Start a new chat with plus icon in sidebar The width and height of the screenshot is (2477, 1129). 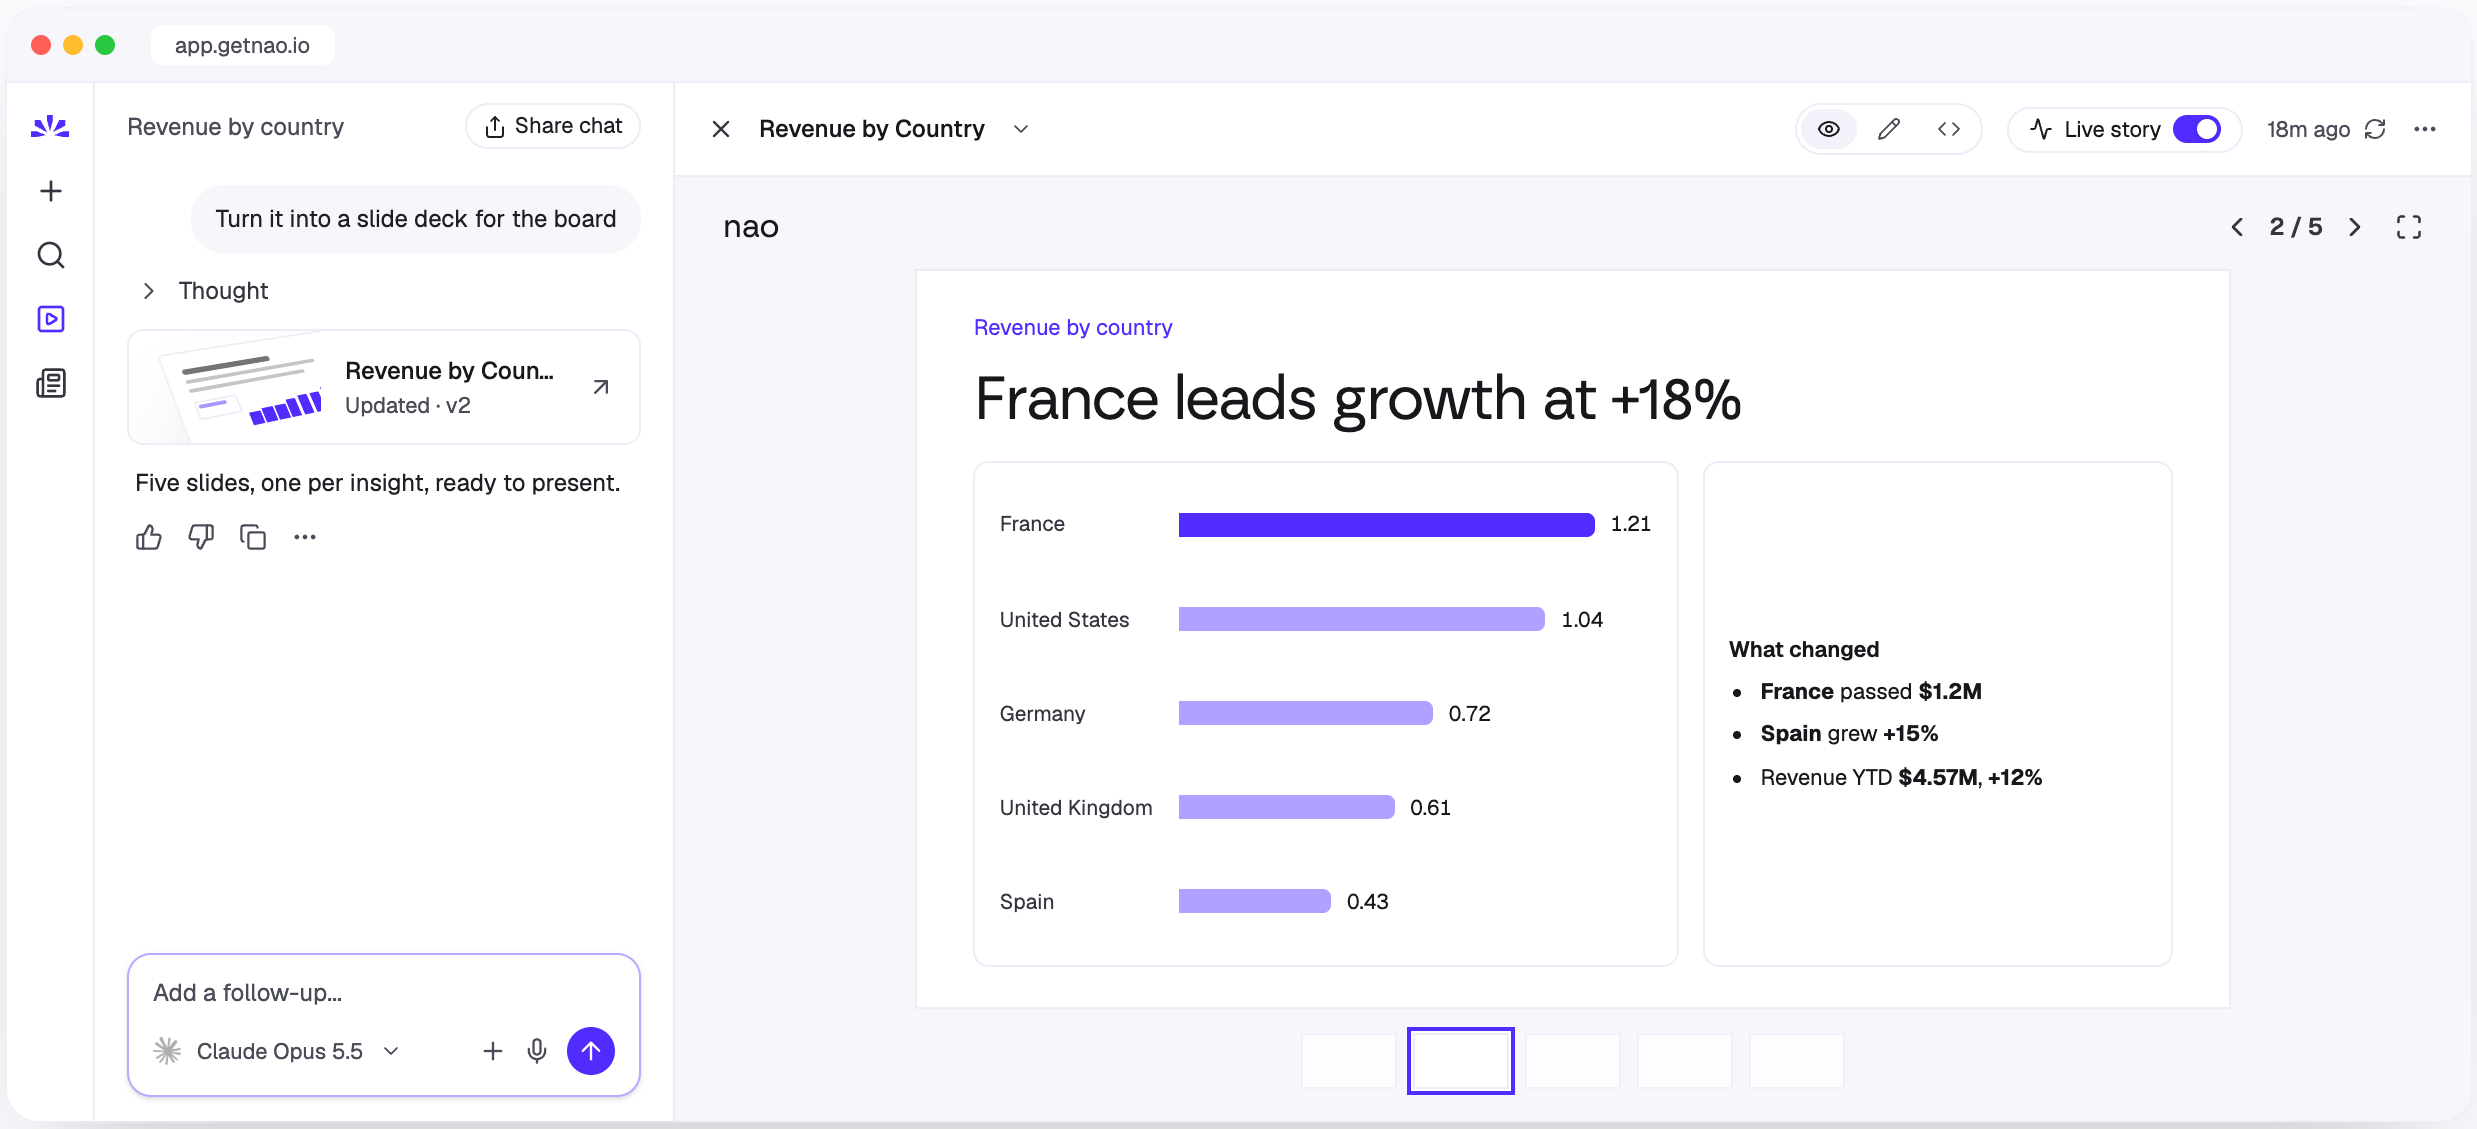pos(50,191)
